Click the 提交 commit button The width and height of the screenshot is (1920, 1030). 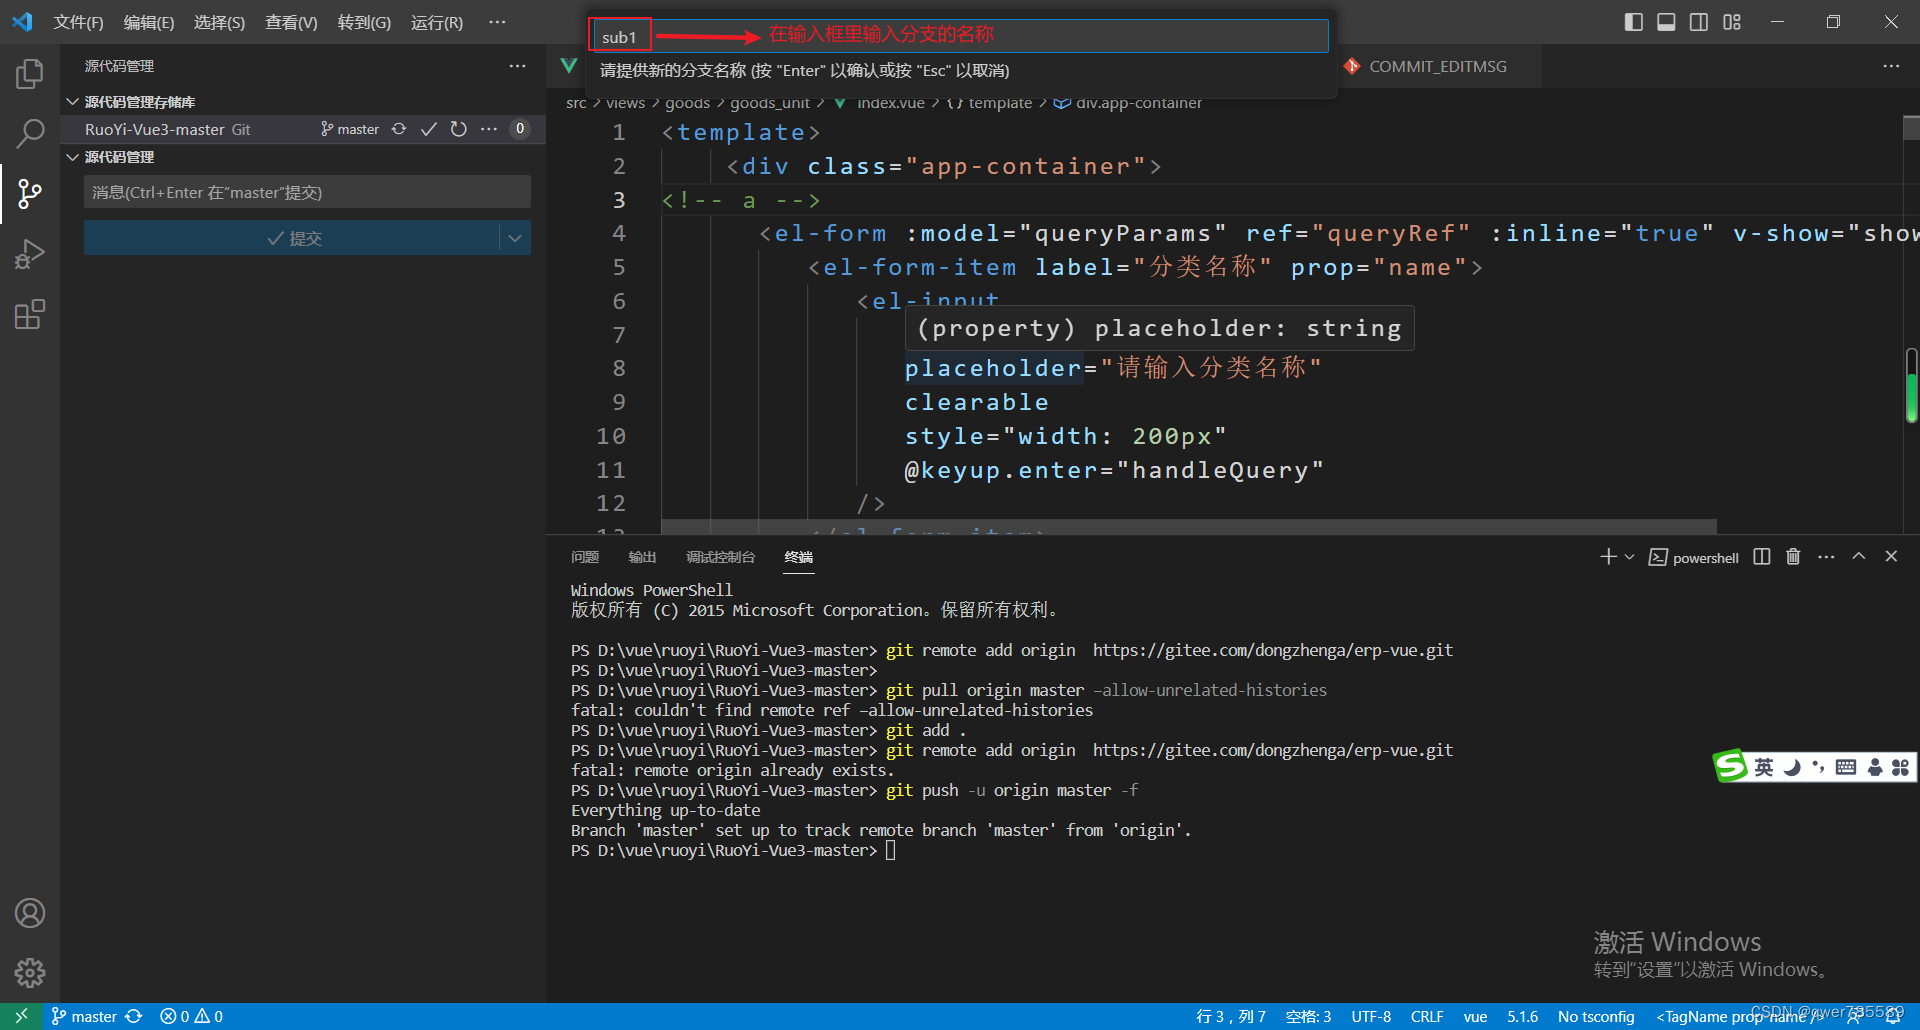292,238
